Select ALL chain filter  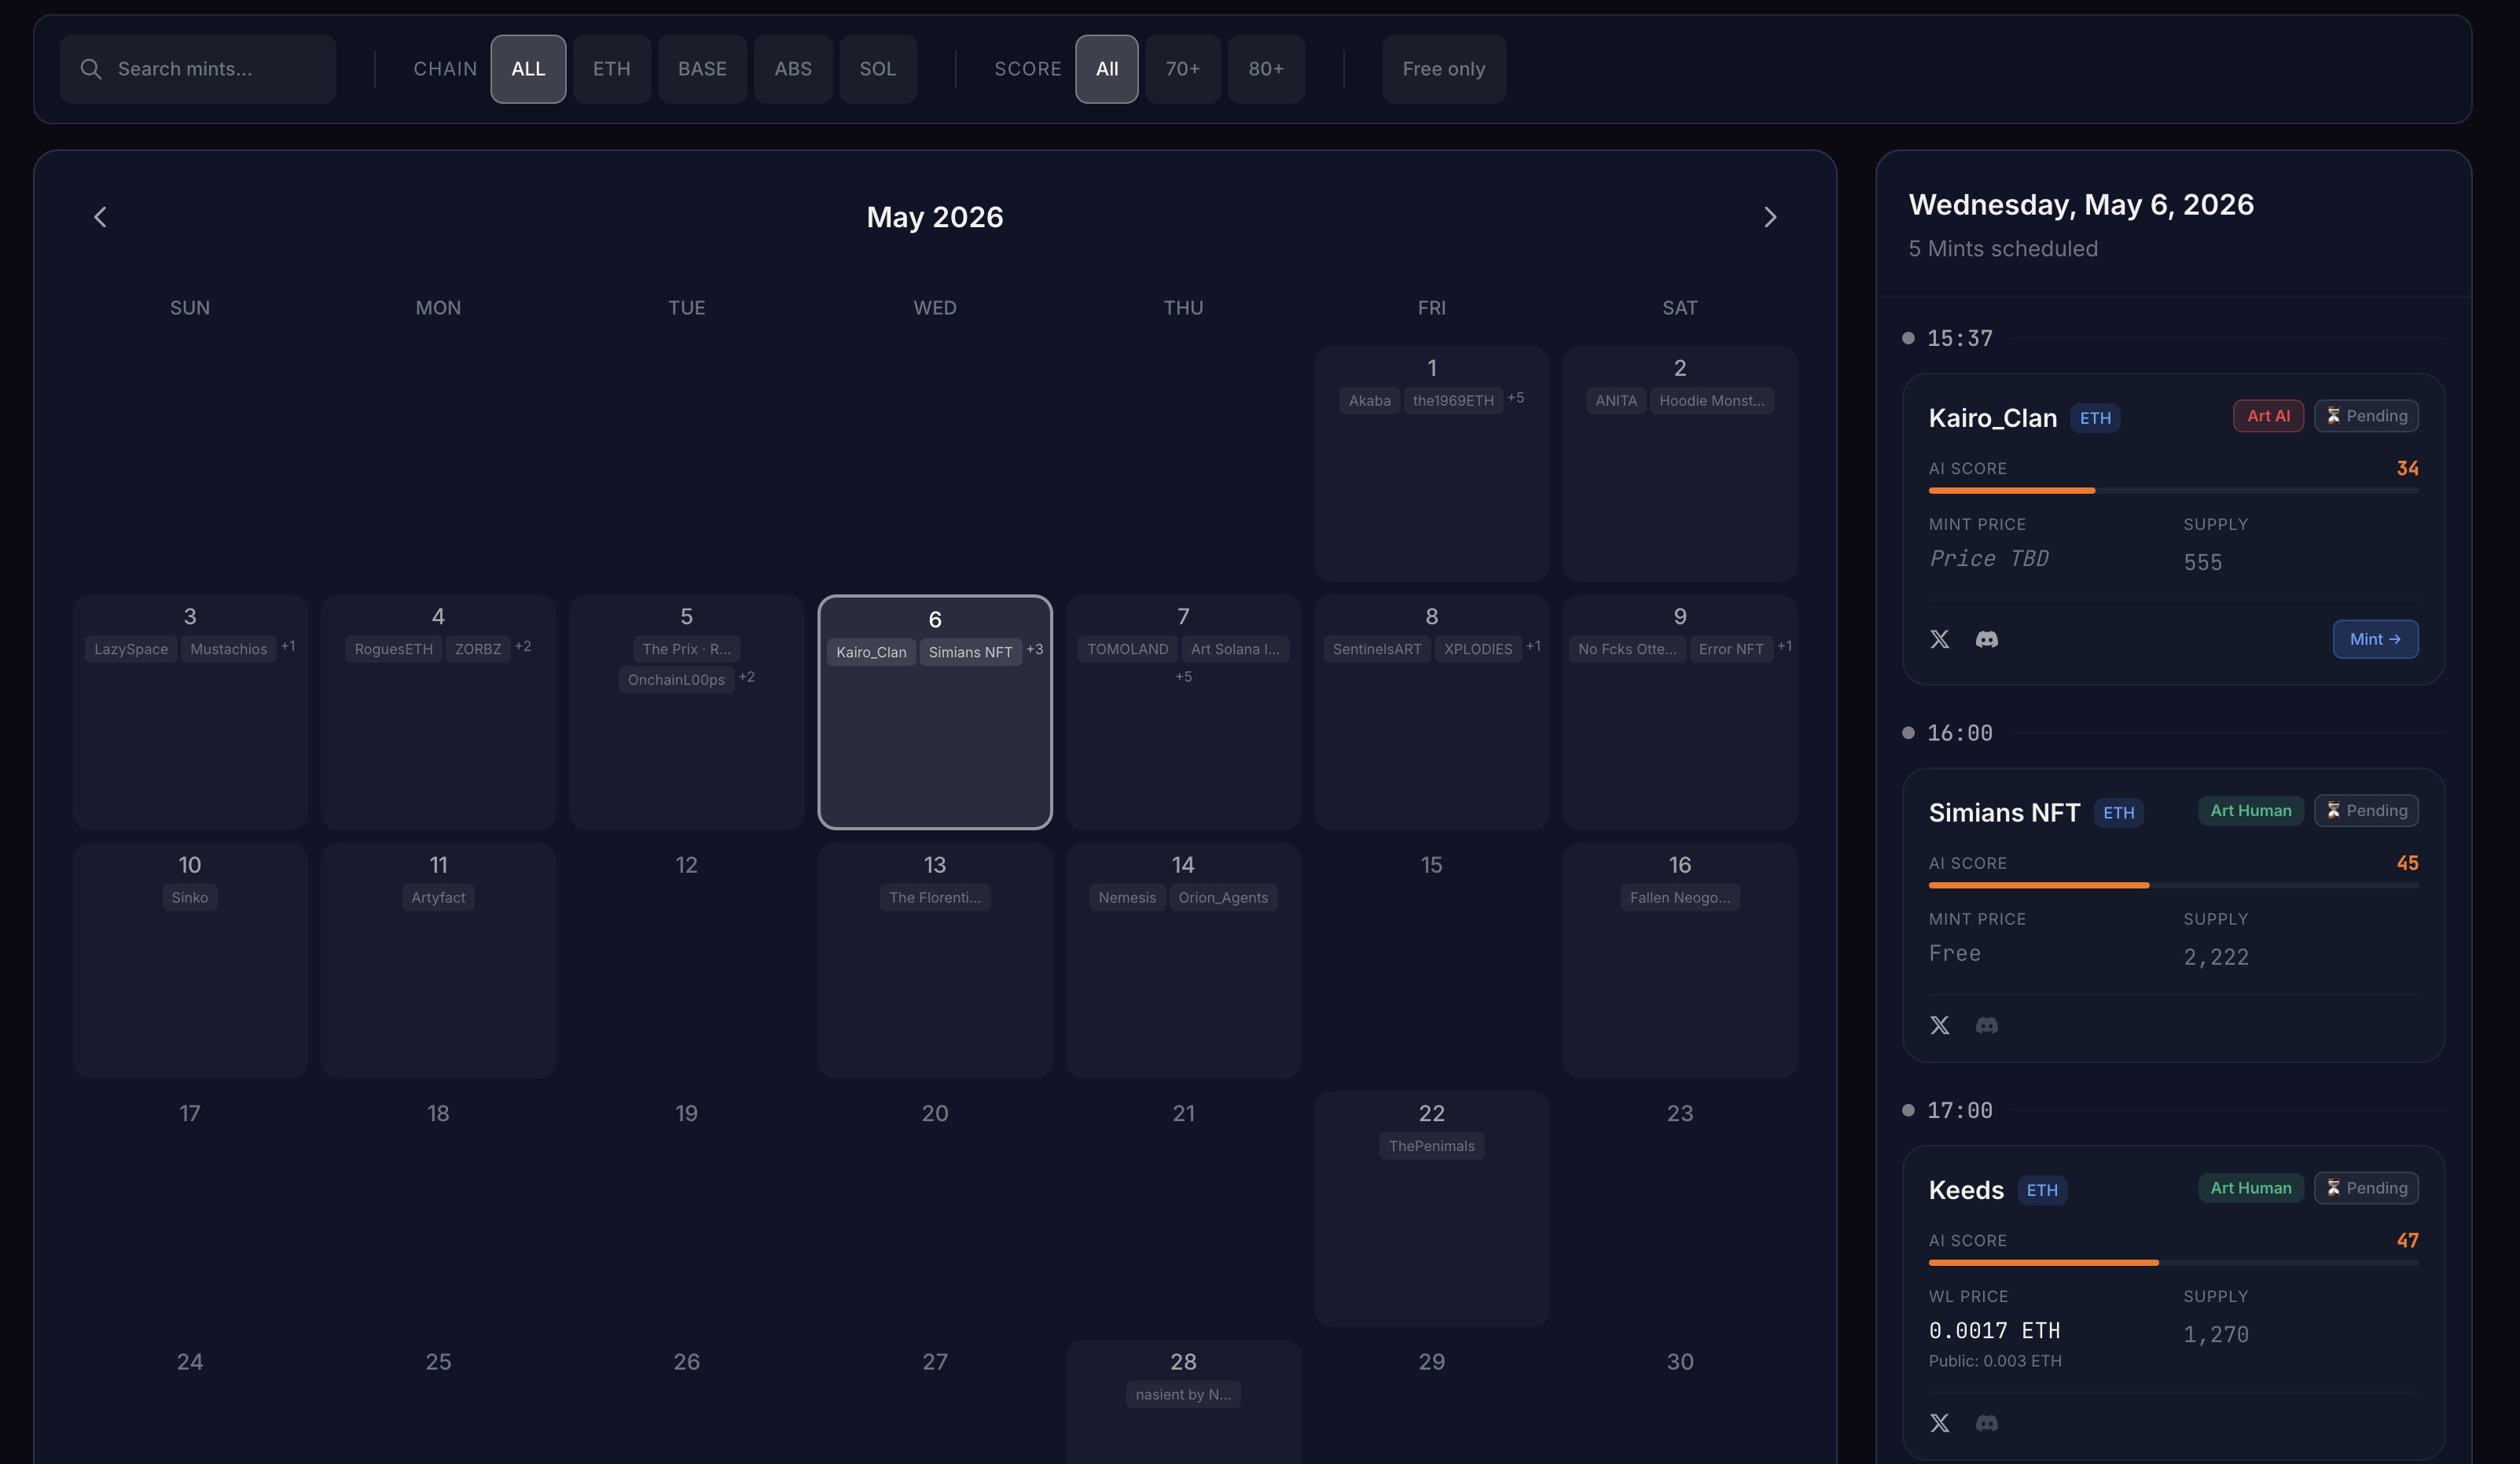[528, 69]
